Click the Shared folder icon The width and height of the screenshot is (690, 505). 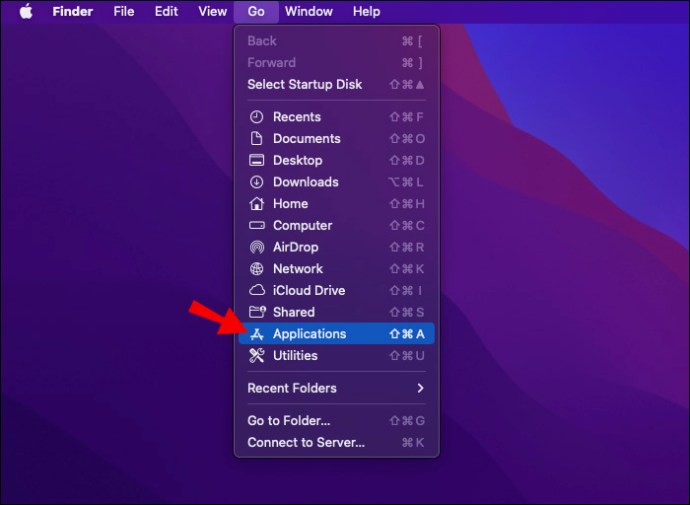(257, 312)
